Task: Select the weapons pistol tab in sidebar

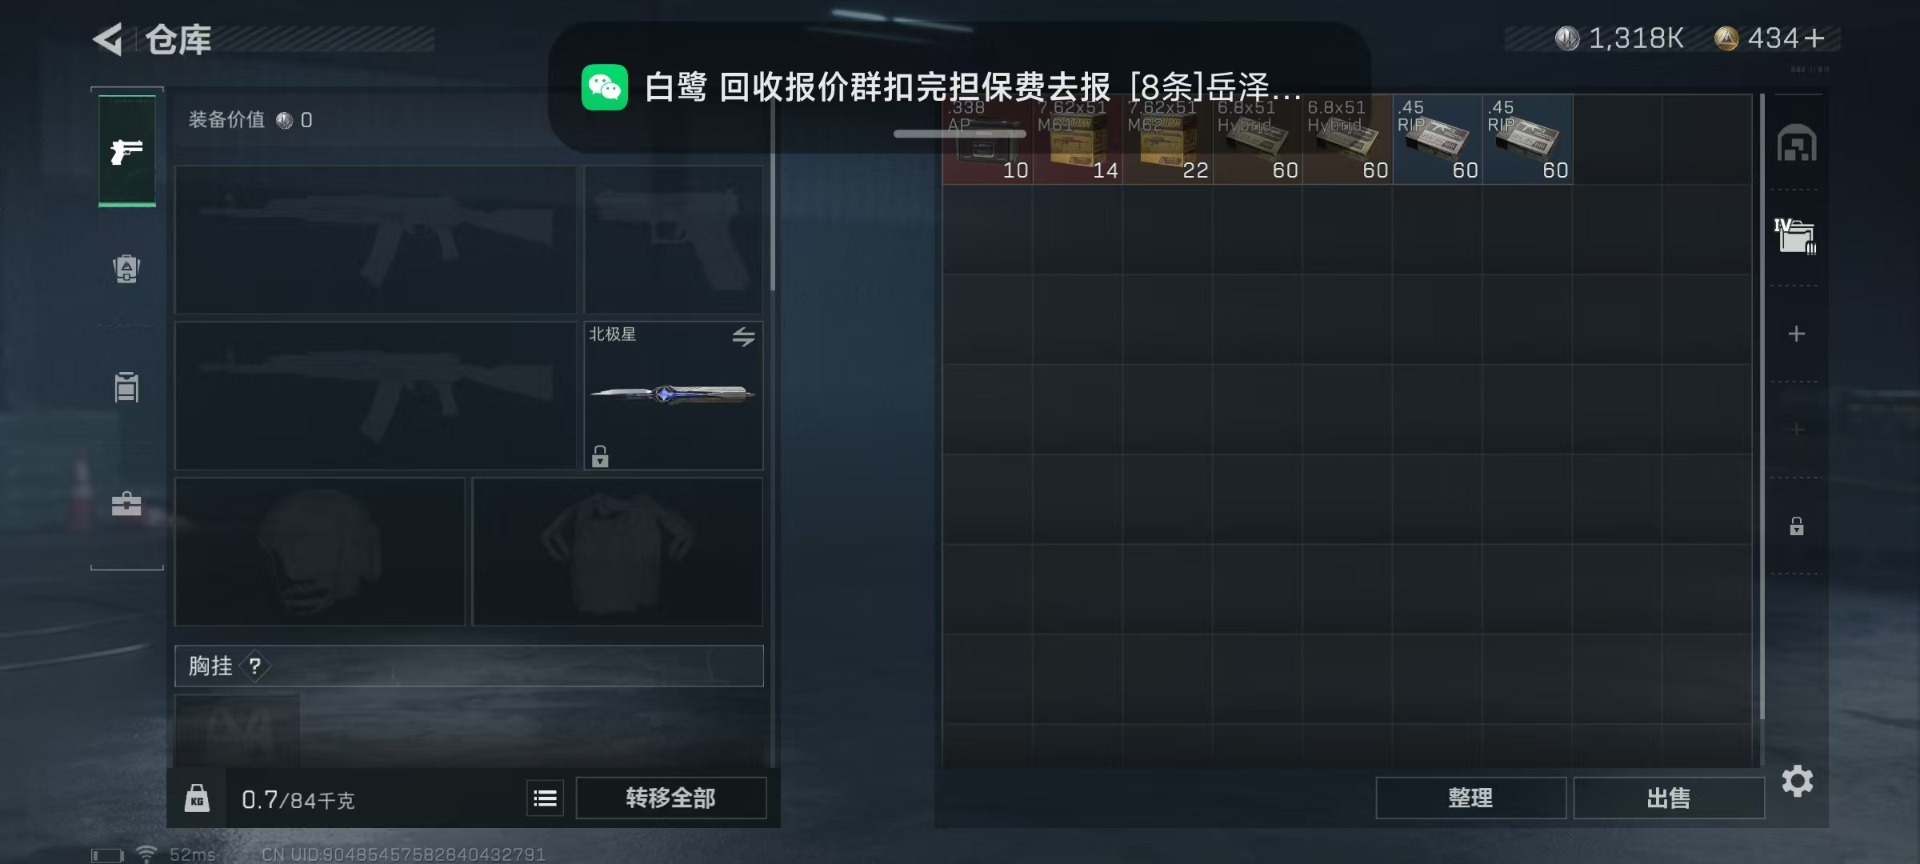Action: point(127,151)
